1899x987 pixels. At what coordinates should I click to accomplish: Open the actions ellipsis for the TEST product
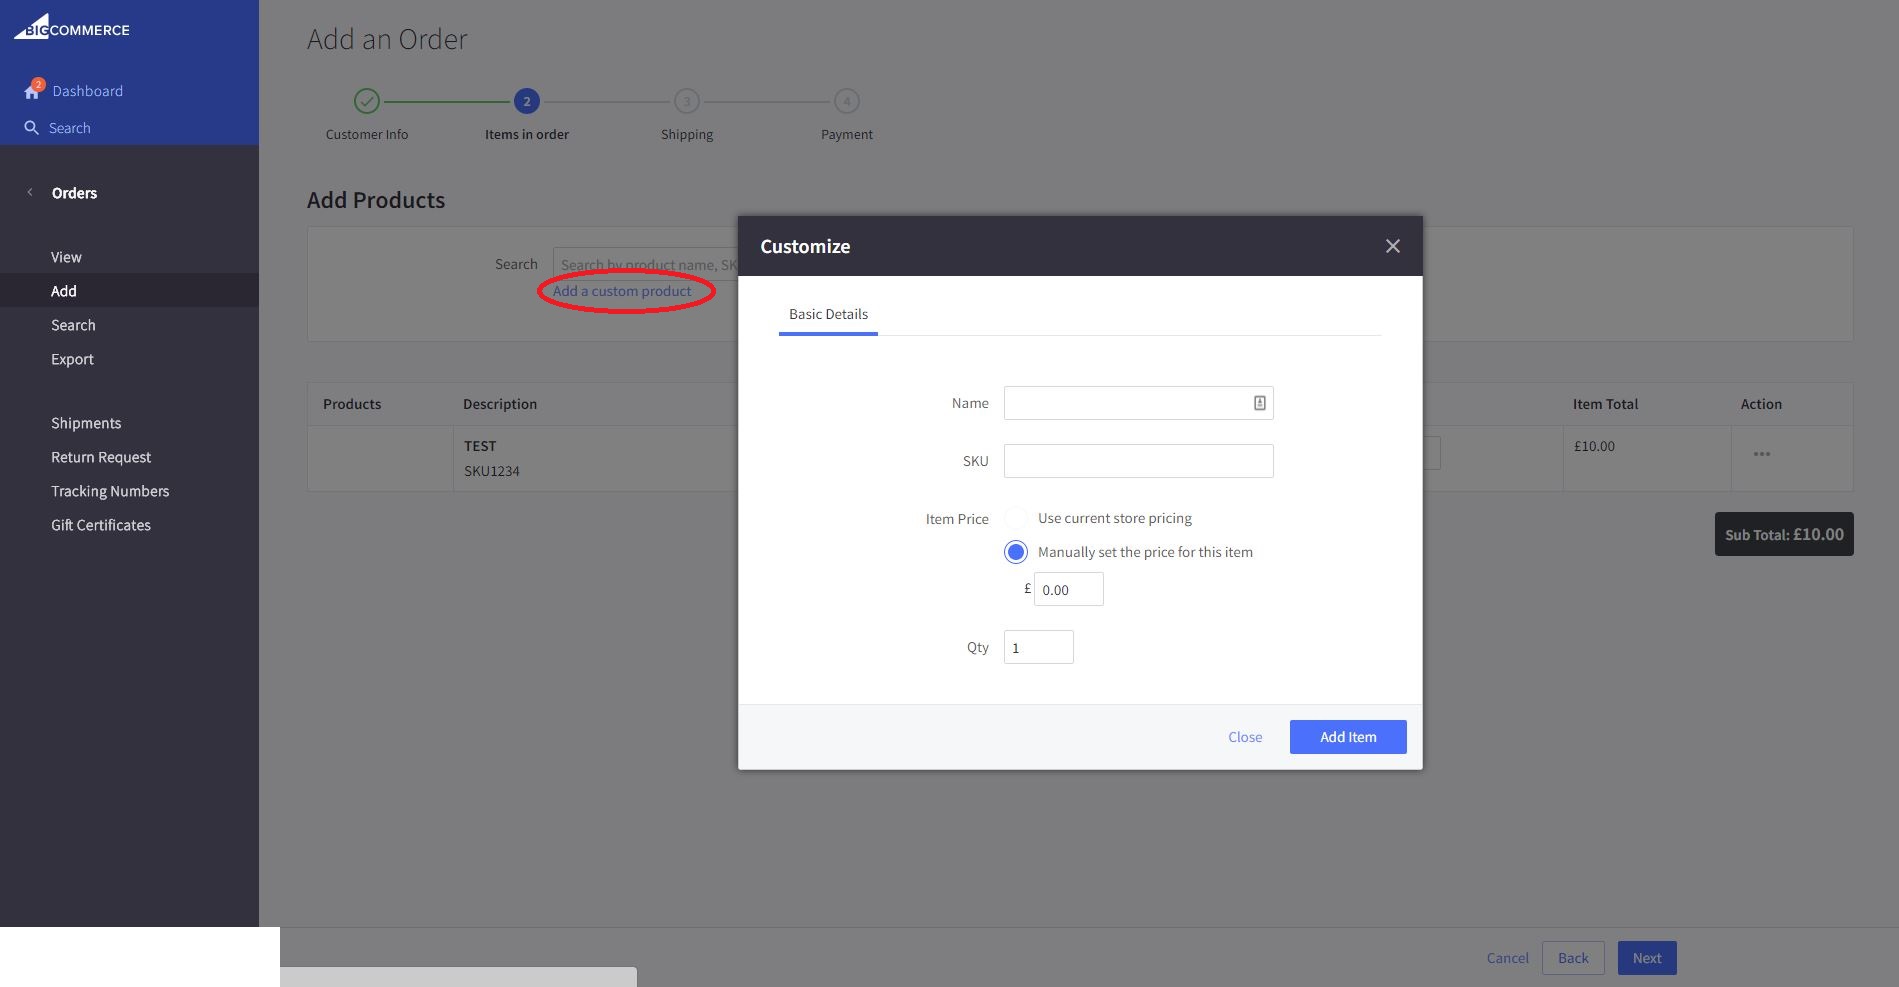click(x=1762, y=455)
